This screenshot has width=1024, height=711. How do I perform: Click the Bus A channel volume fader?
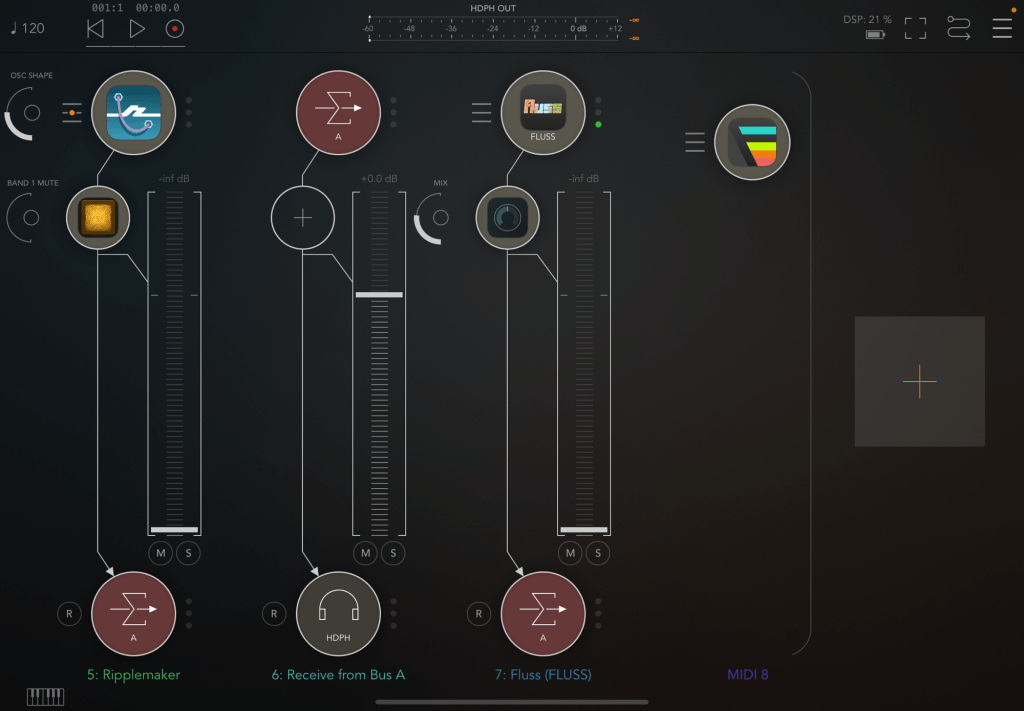379,295
